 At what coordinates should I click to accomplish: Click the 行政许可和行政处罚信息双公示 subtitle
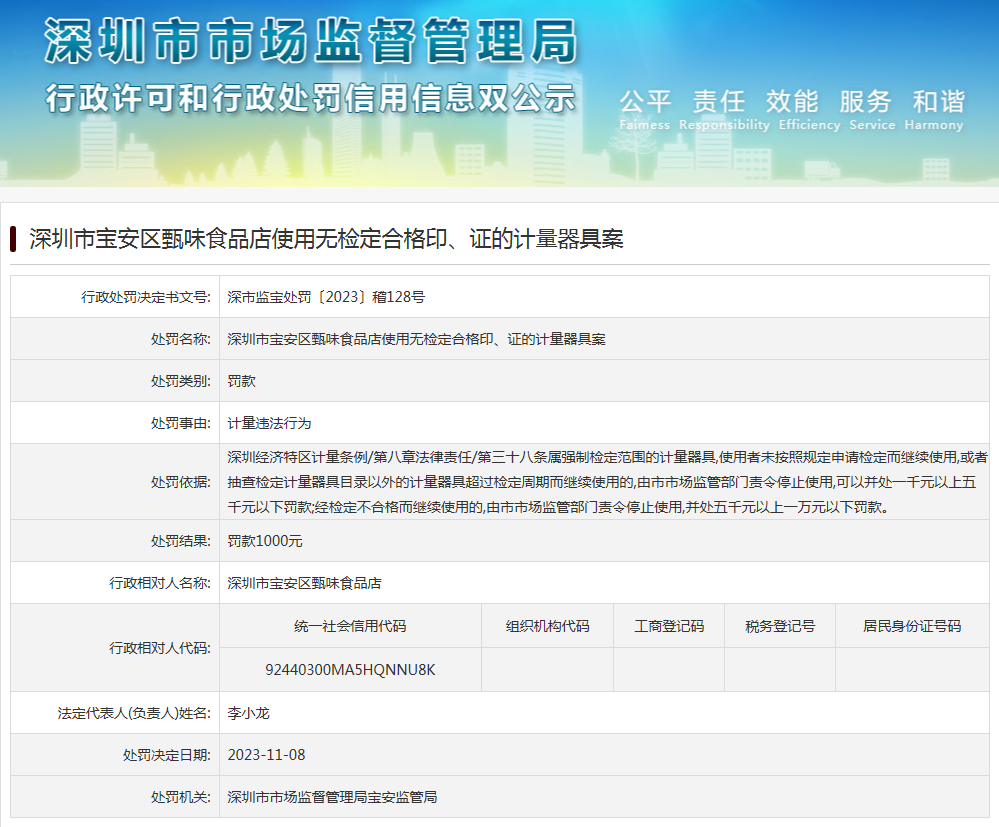point(311,99)
